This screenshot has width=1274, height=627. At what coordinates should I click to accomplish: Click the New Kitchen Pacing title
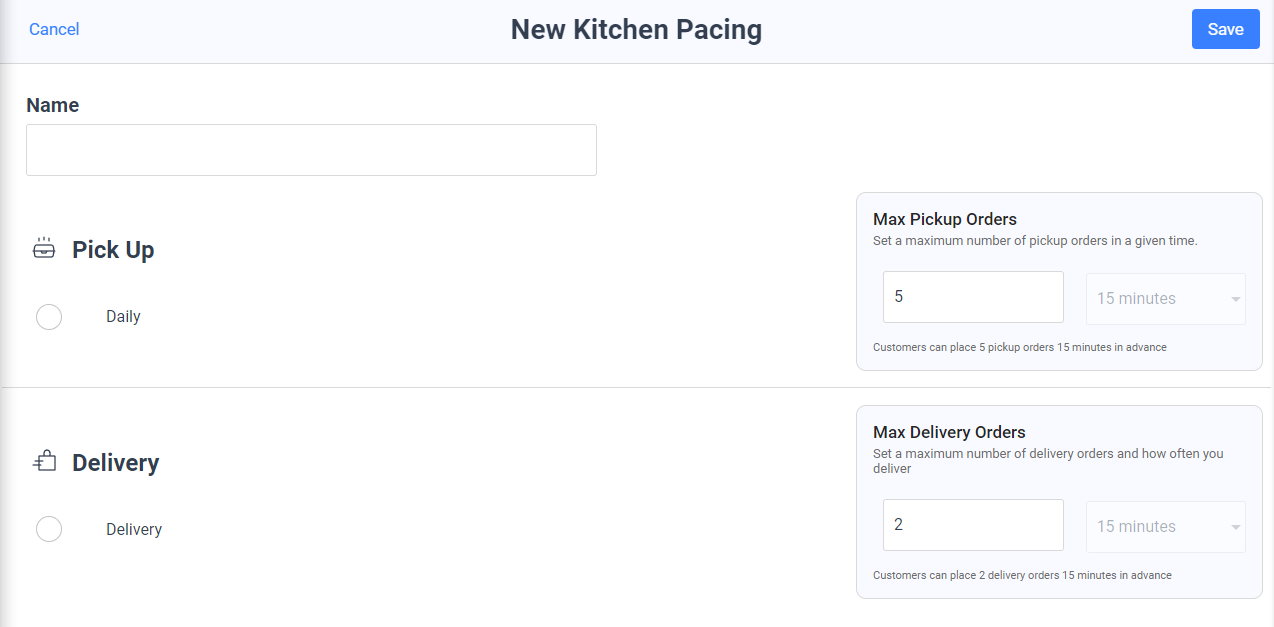[x=636, y=30]
